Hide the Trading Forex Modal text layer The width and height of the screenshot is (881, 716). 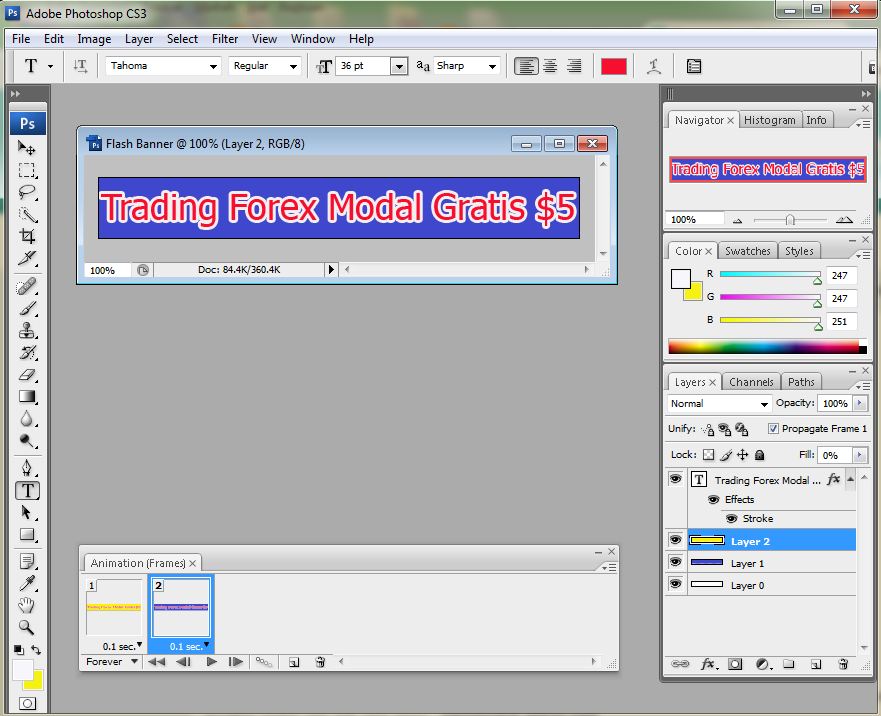[675, 479]
